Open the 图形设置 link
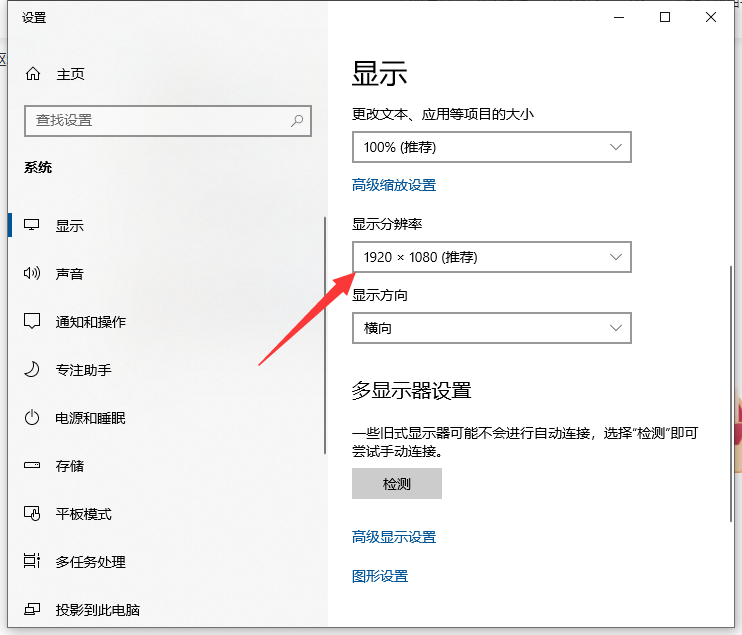742x635 pixels. [380, 576]
